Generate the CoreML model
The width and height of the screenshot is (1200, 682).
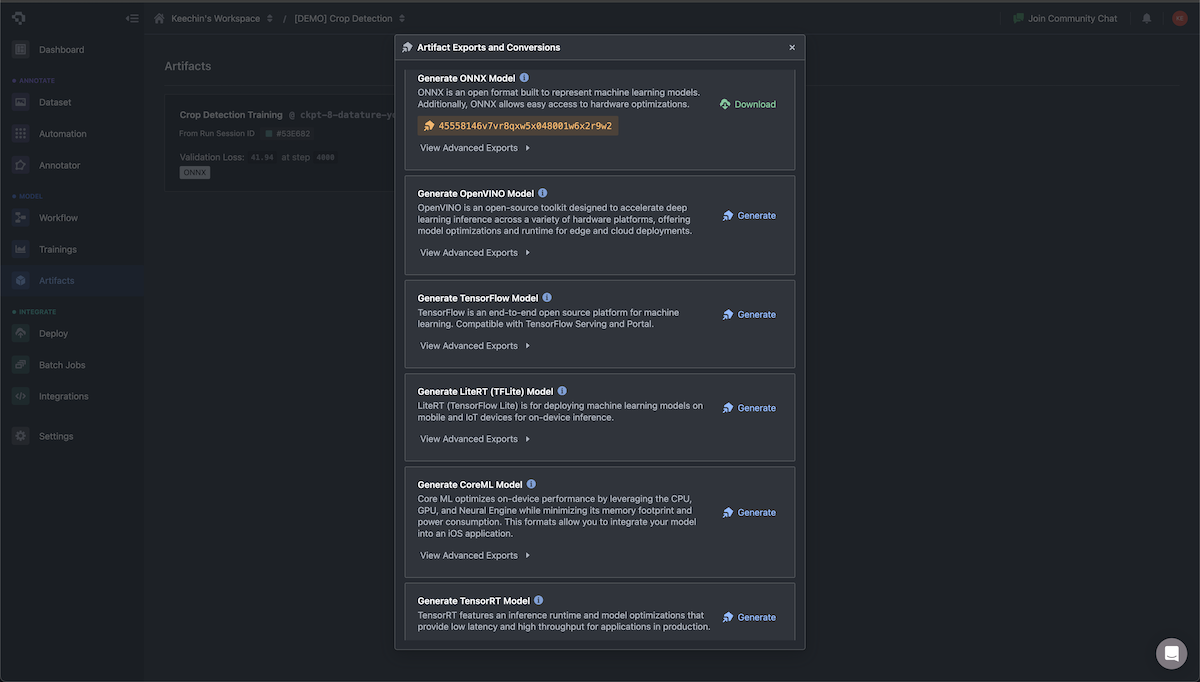point(749,512)
